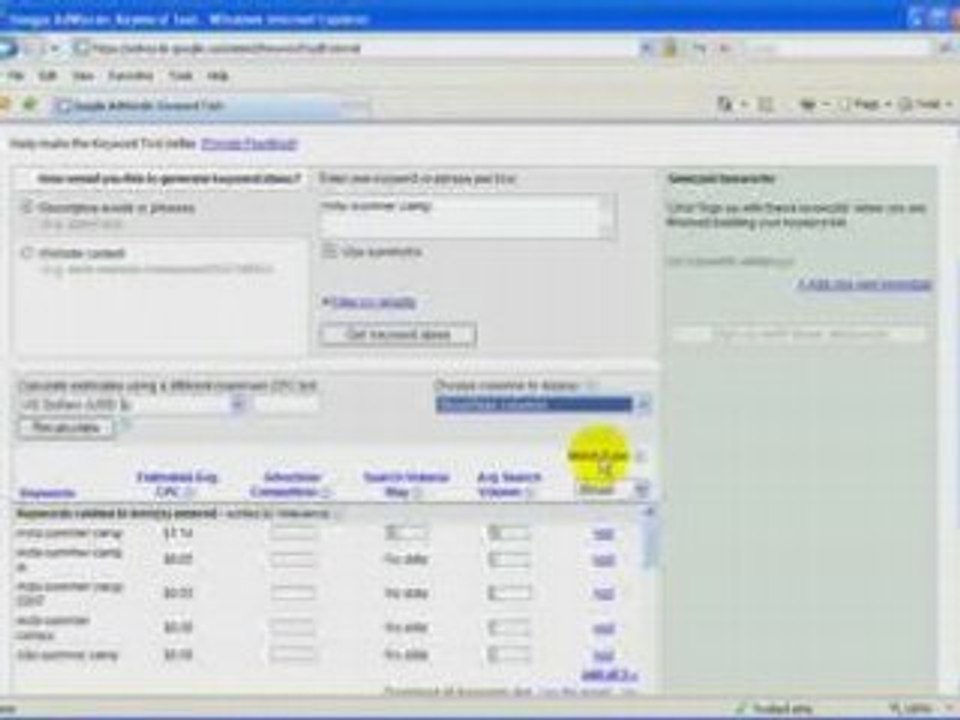Image resolution: width=960 pixels, height=720 pixels.
Task: Open the View menu
Action: (x=83, y=76)
